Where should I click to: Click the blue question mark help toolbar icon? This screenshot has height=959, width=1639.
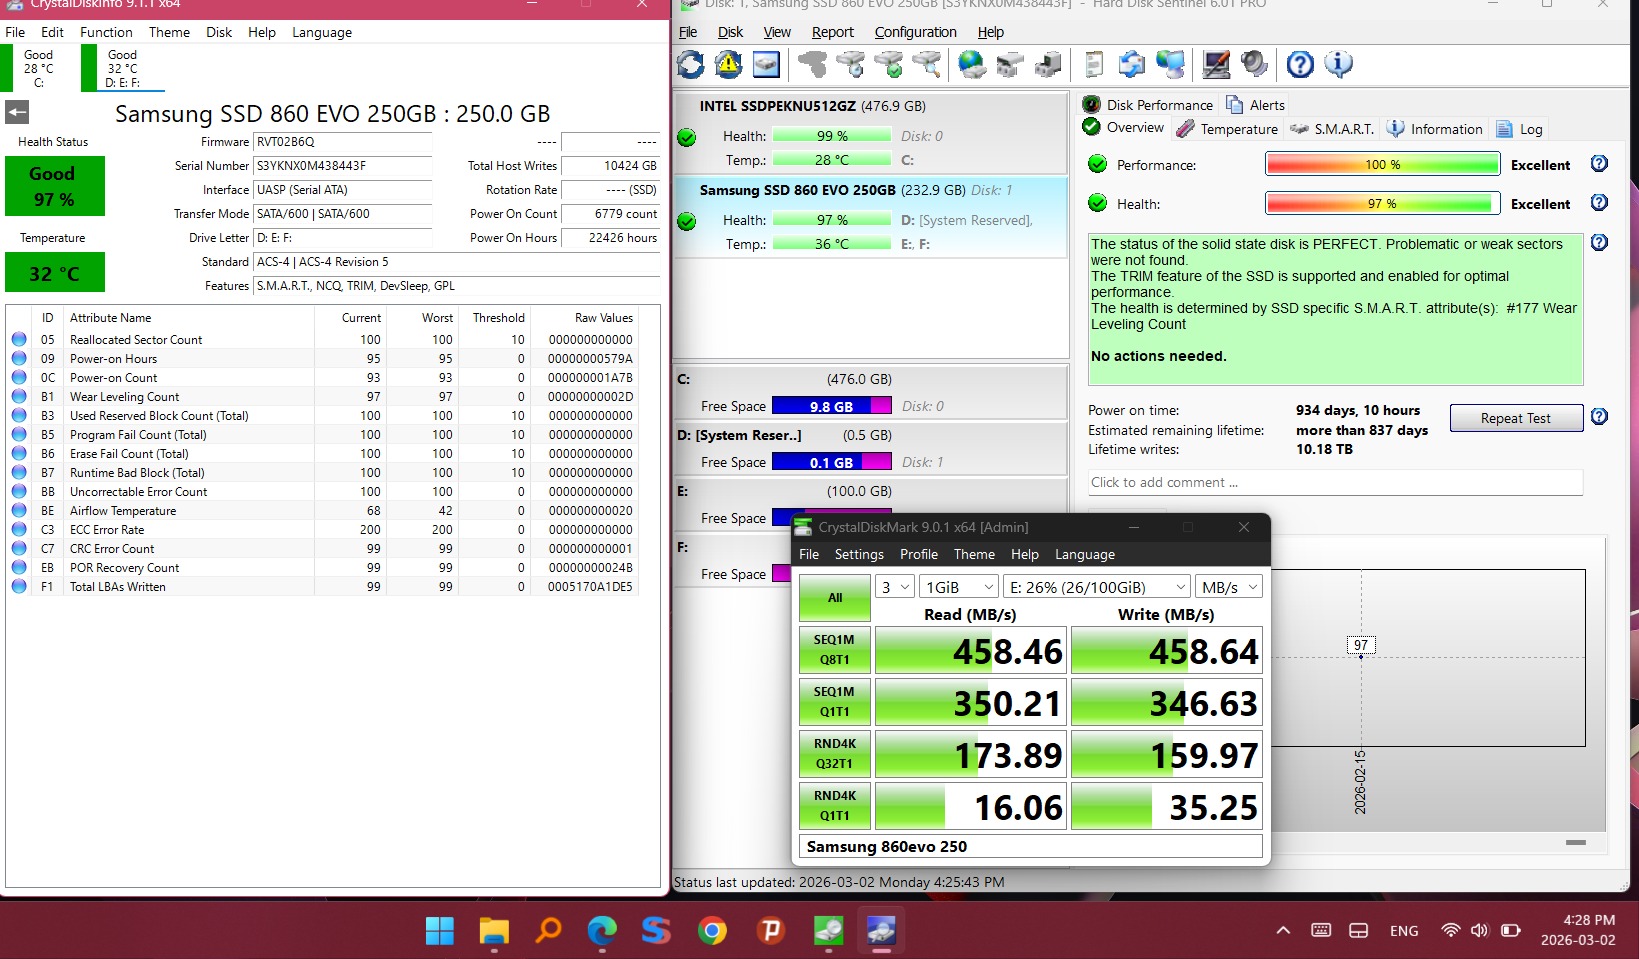click(1300, 65)
